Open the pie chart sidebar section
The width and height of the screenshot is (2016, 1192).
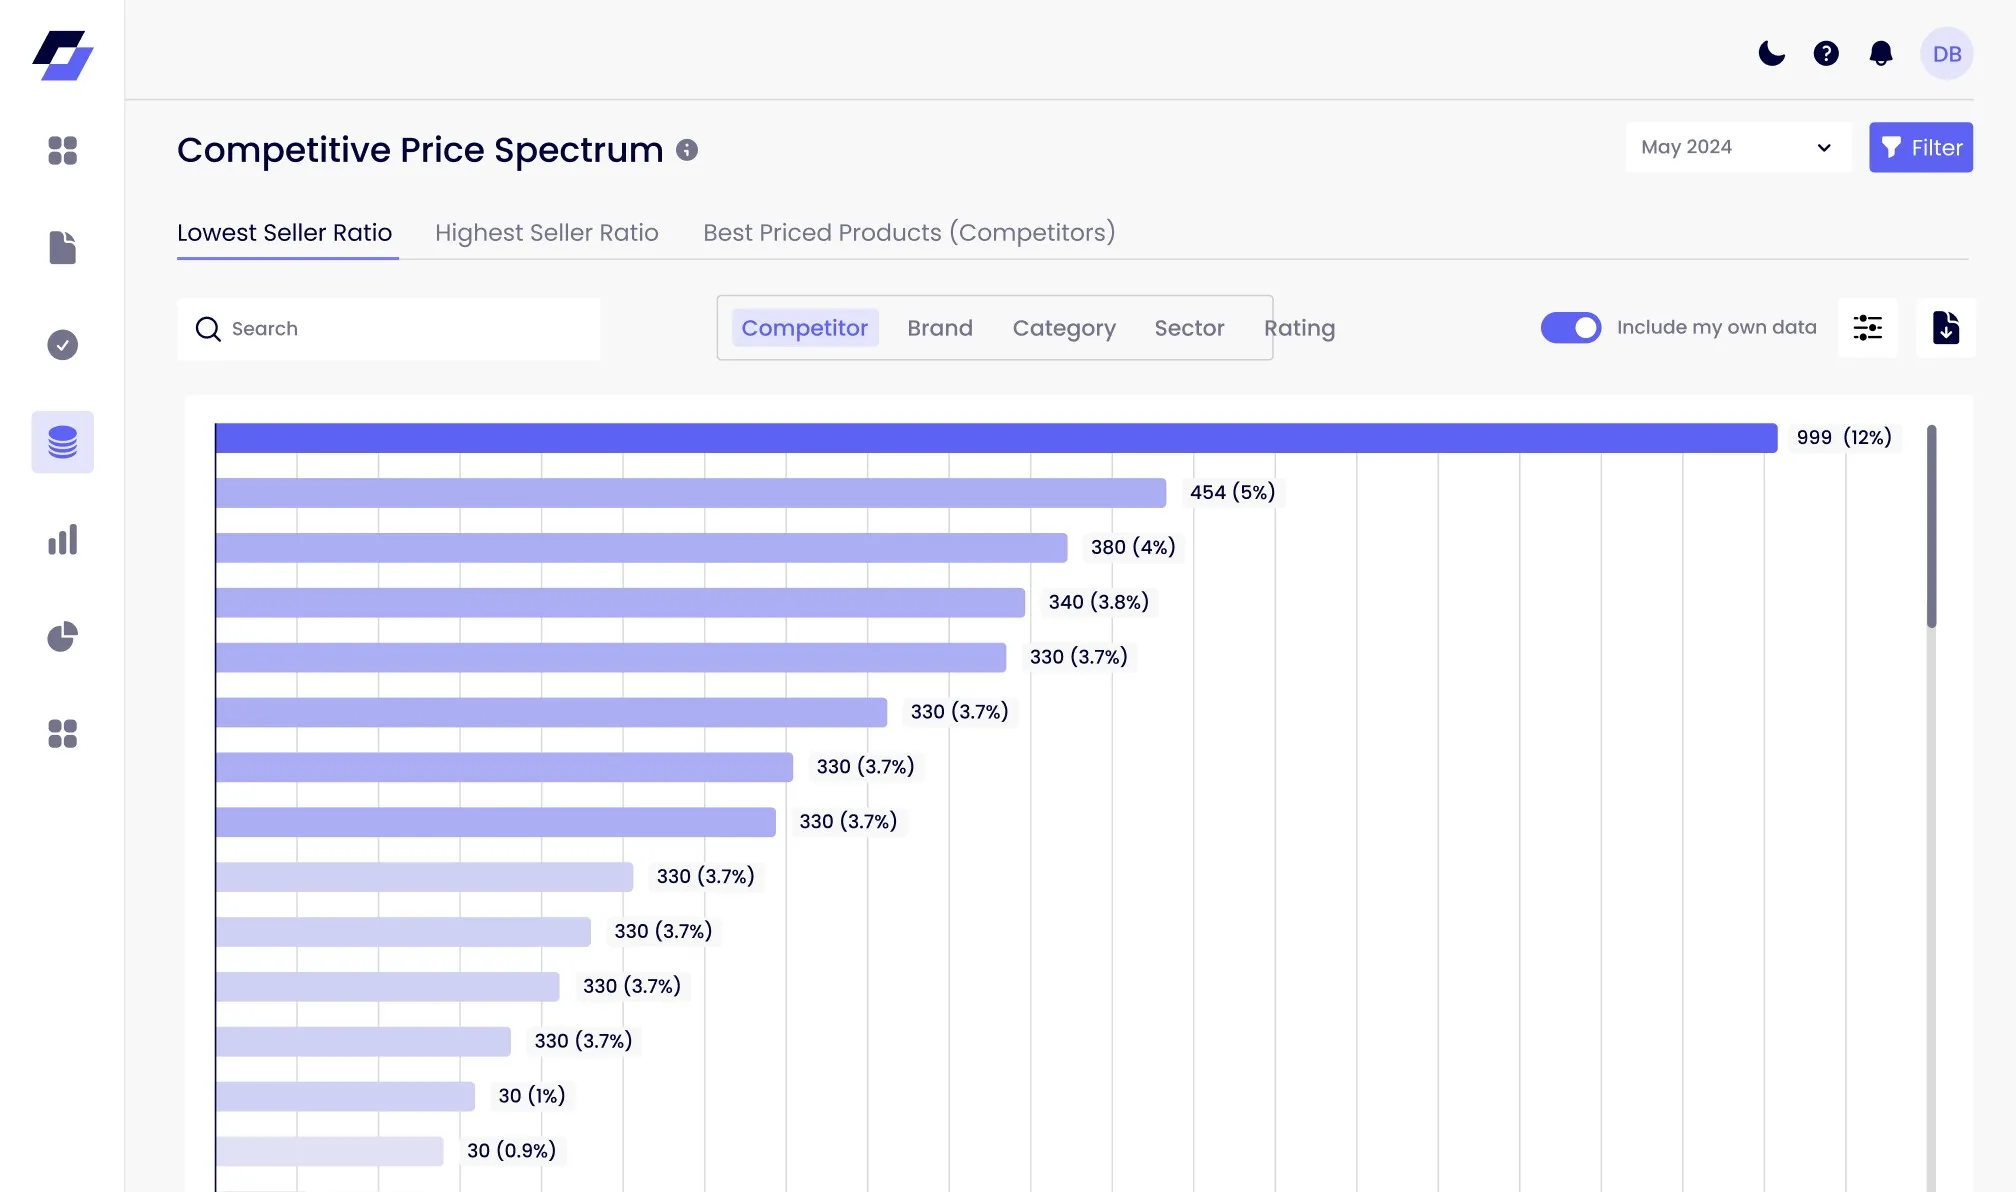[x=62, y=637]
